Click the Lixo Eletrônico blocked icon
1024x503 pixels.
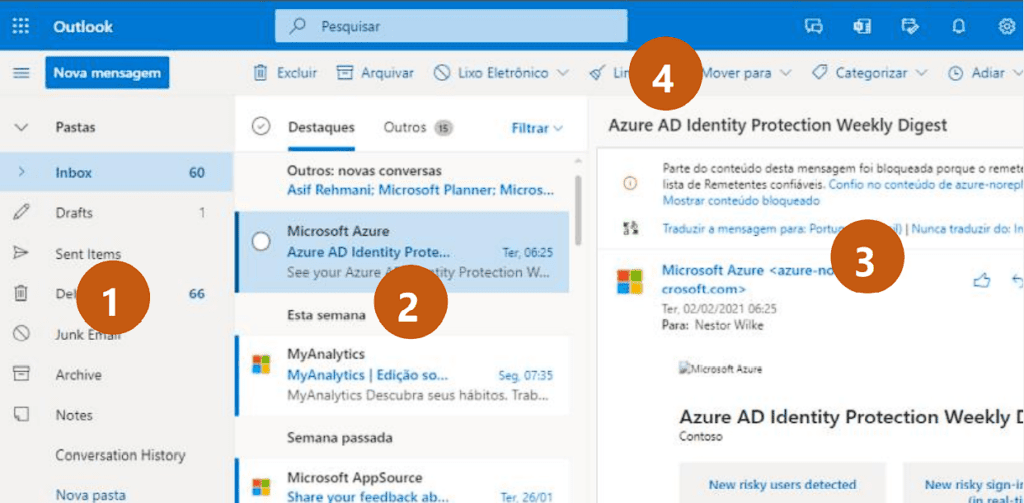point(442,73)
